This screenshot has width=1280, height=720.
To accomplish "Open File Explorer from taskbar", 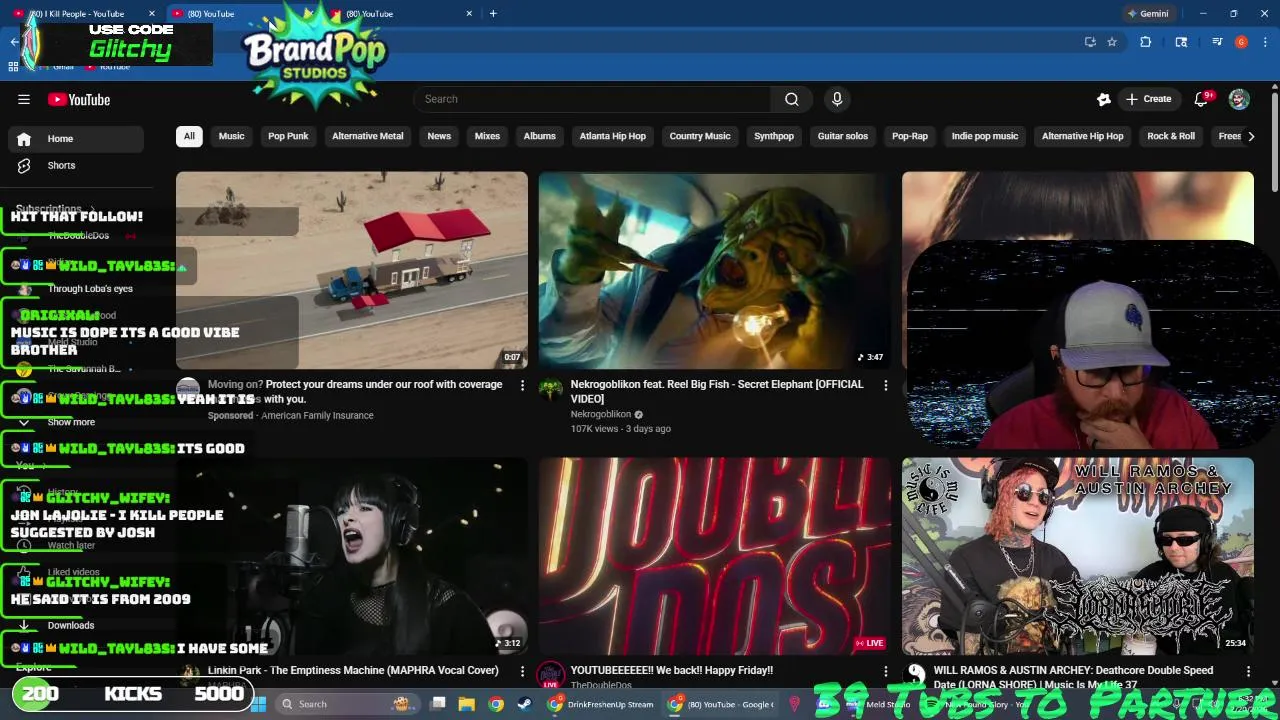I will [x=466, y=704].
